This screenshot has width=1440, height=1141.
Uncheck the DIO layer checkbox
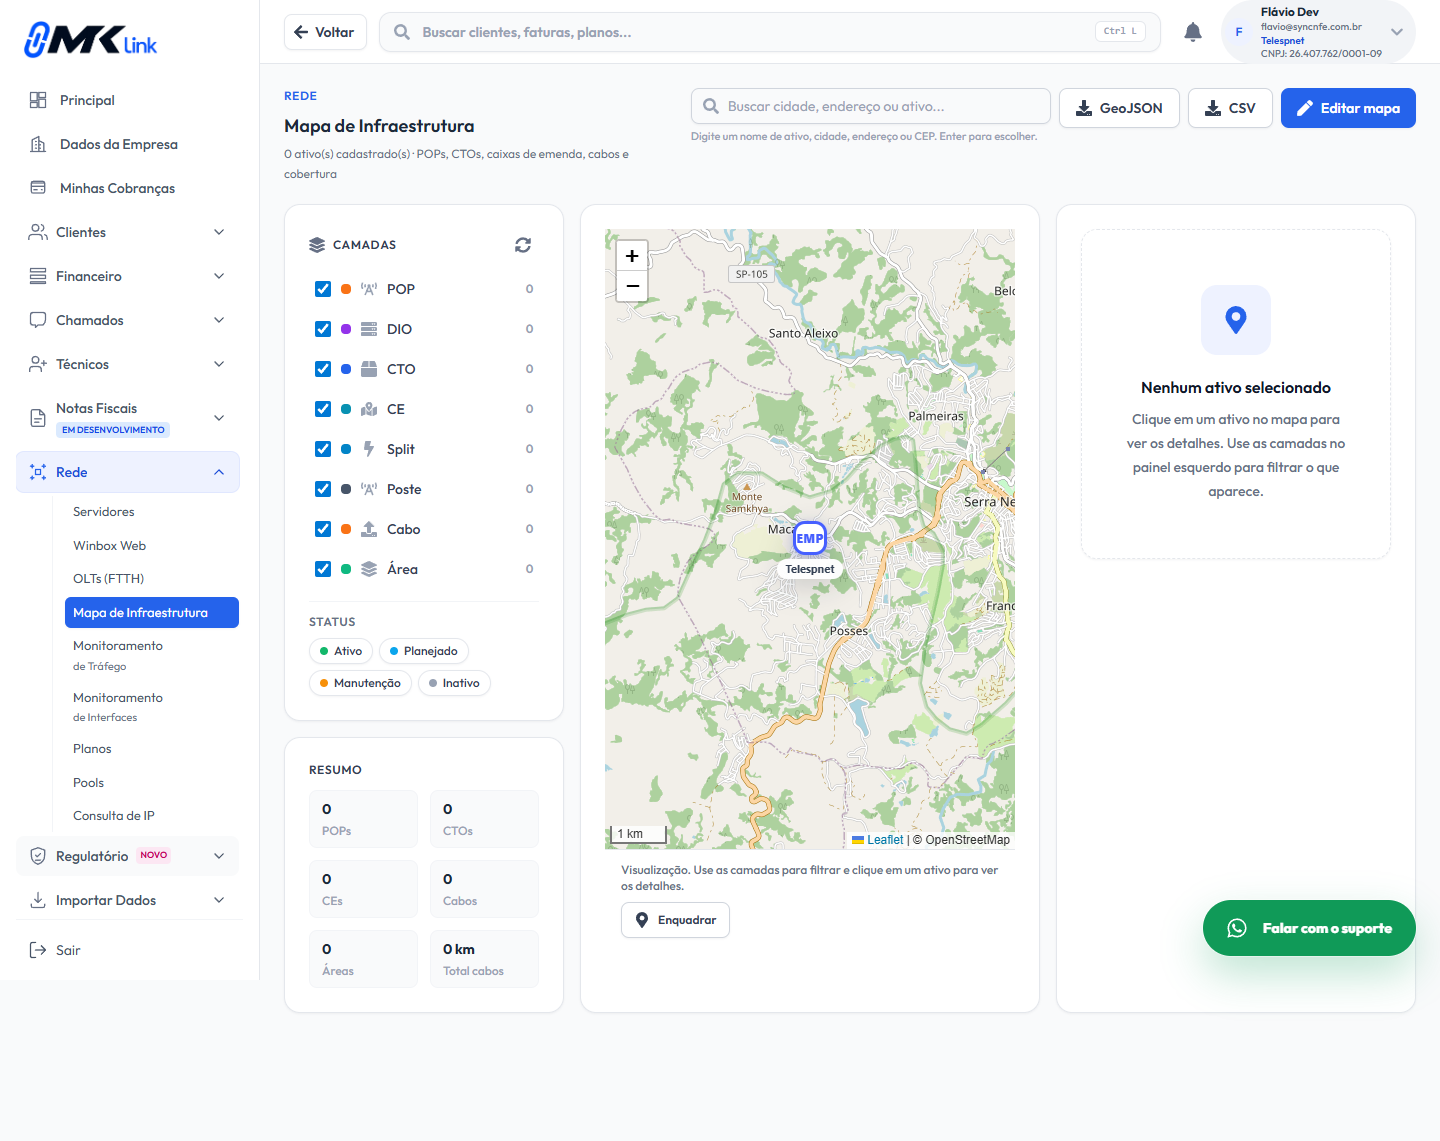click(323, 329)
